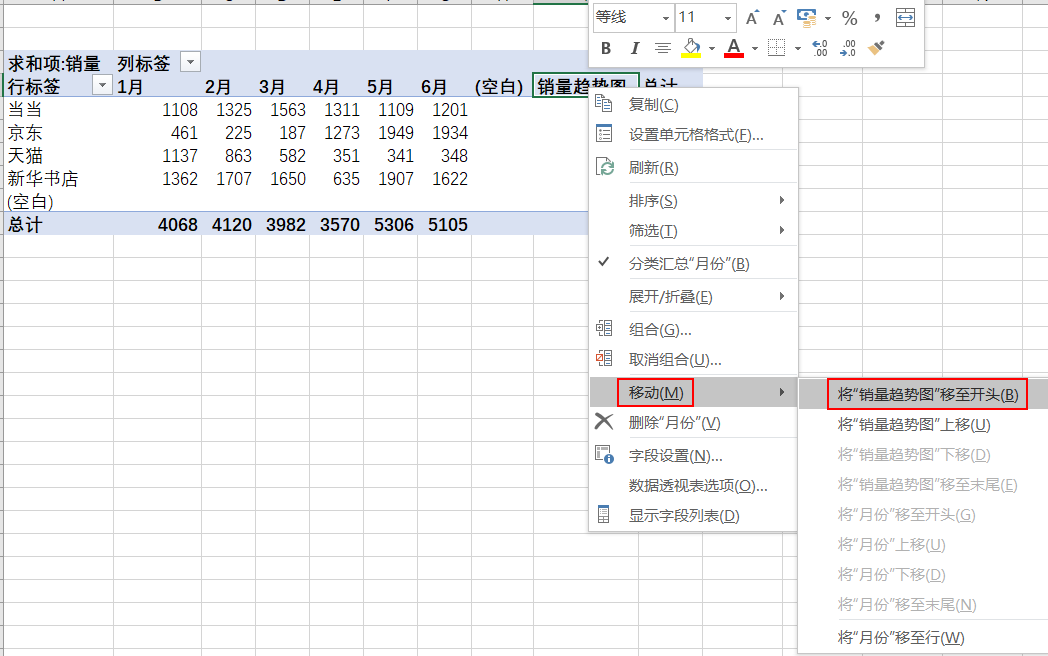Choose 将"销量趋势图"移至开头(B)

pos(927,395)
